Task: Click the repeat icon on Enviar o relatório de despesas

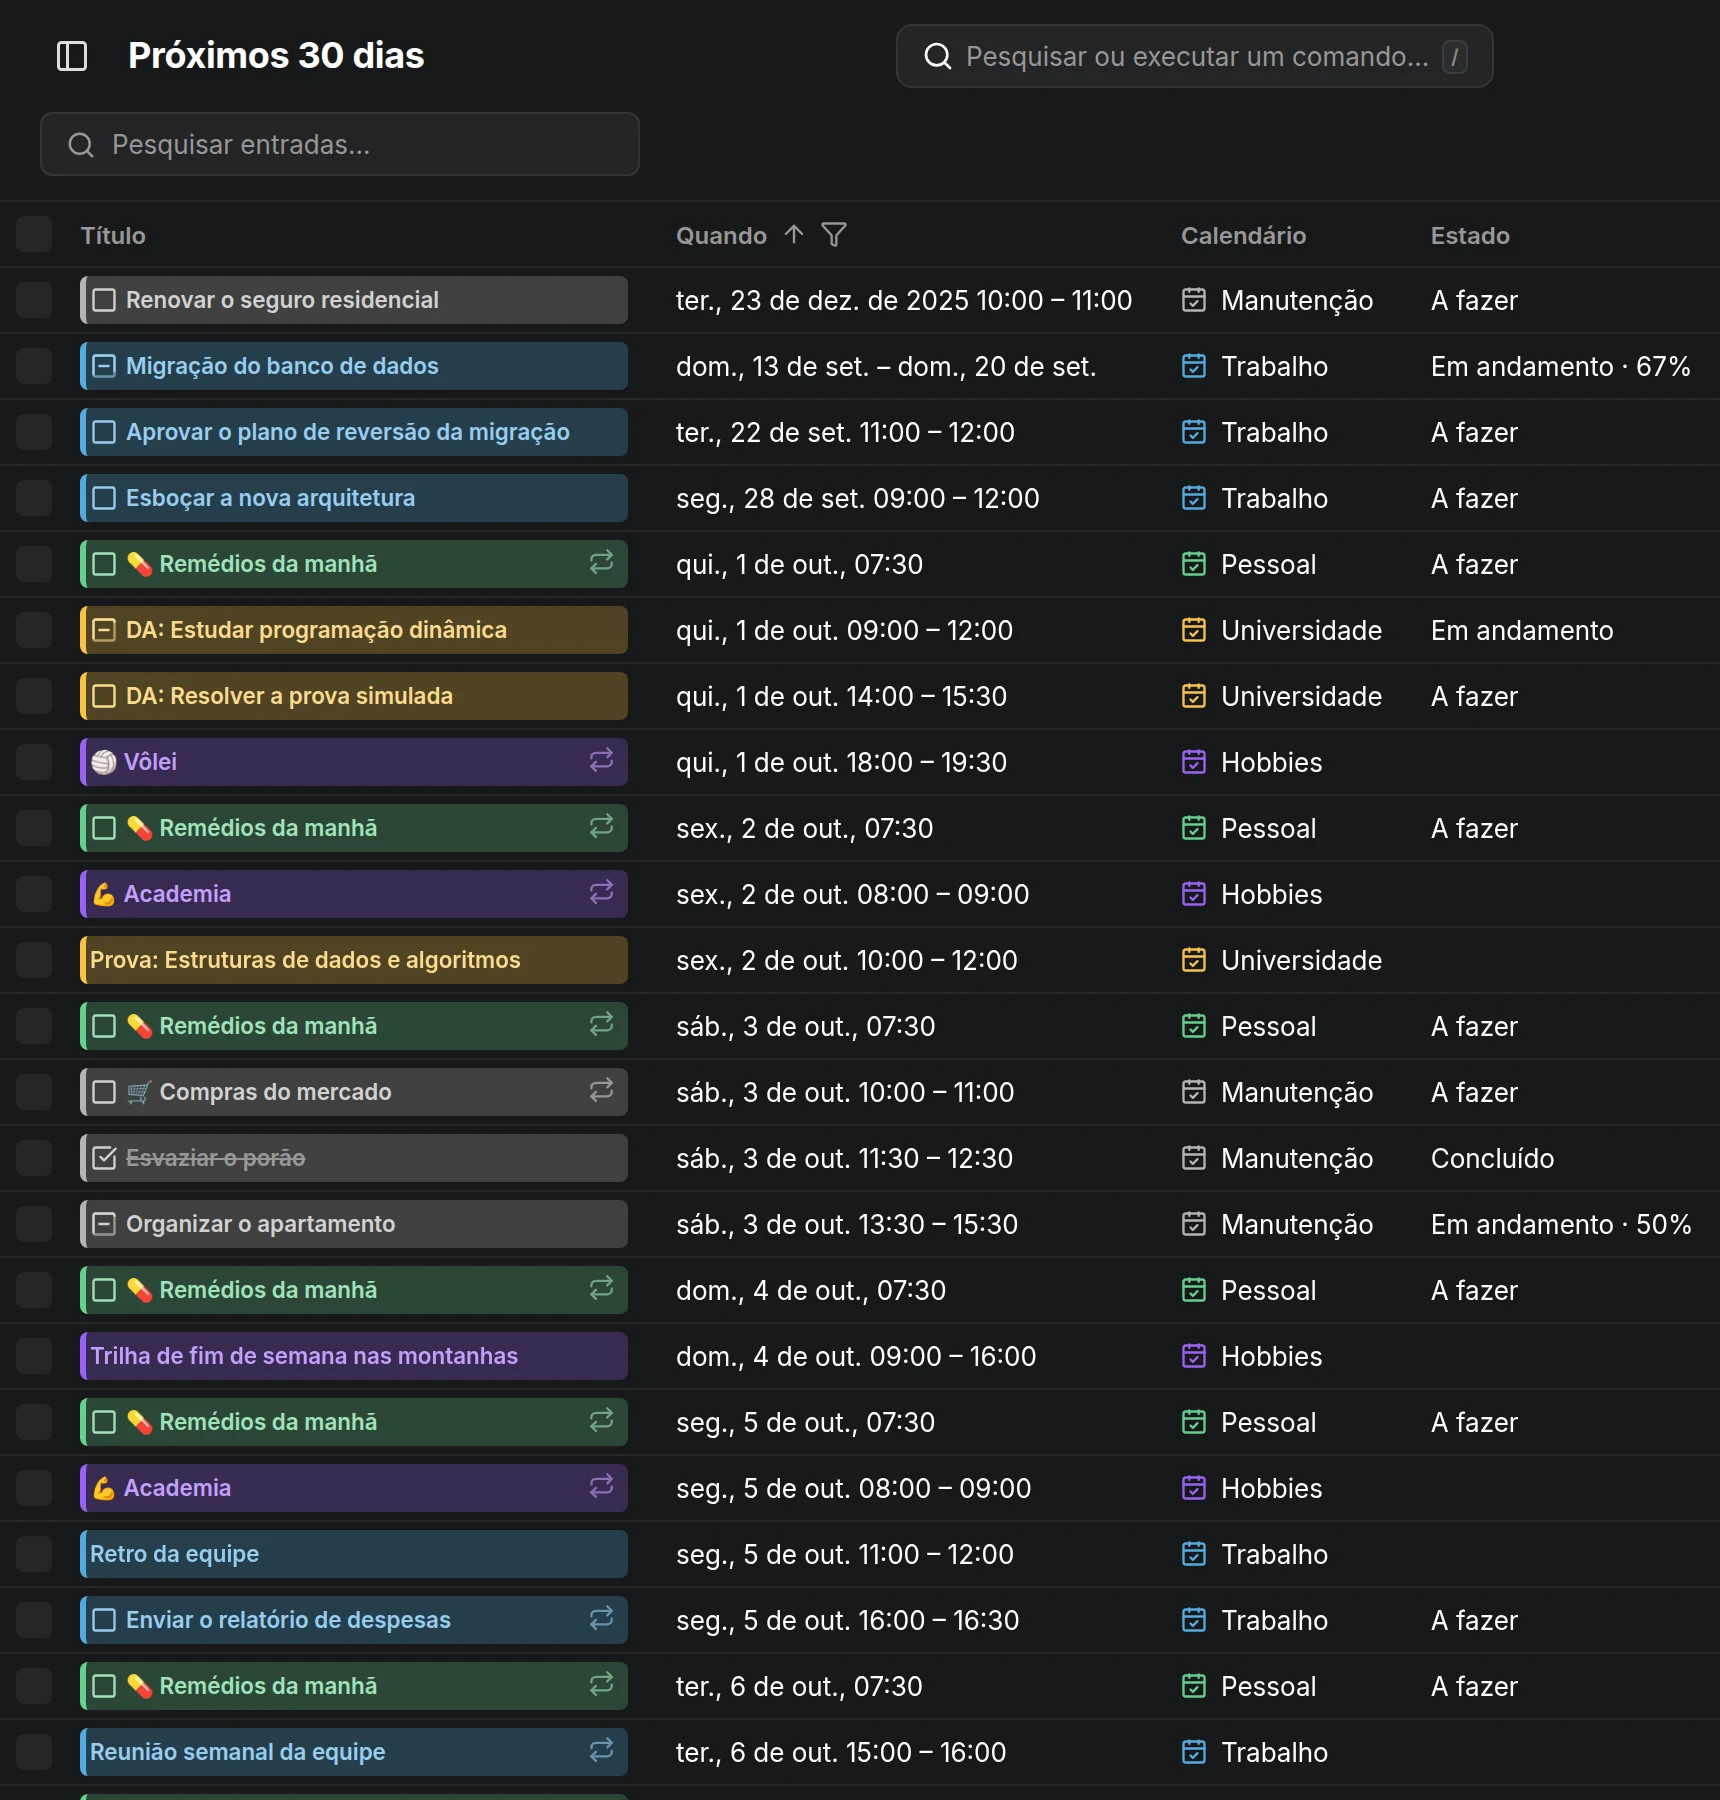Action: click(601, 1619)
